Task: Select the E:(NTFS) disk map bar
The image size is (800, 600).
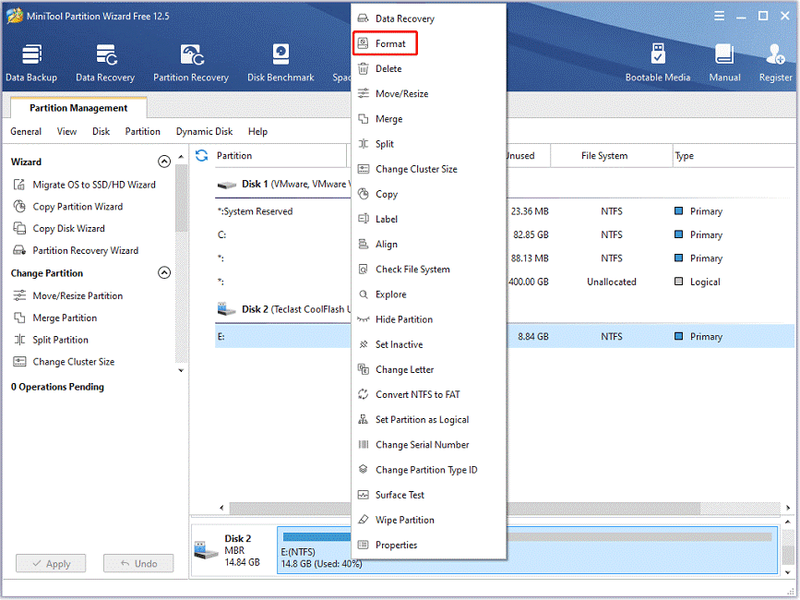Action: (x=528, y=550)
